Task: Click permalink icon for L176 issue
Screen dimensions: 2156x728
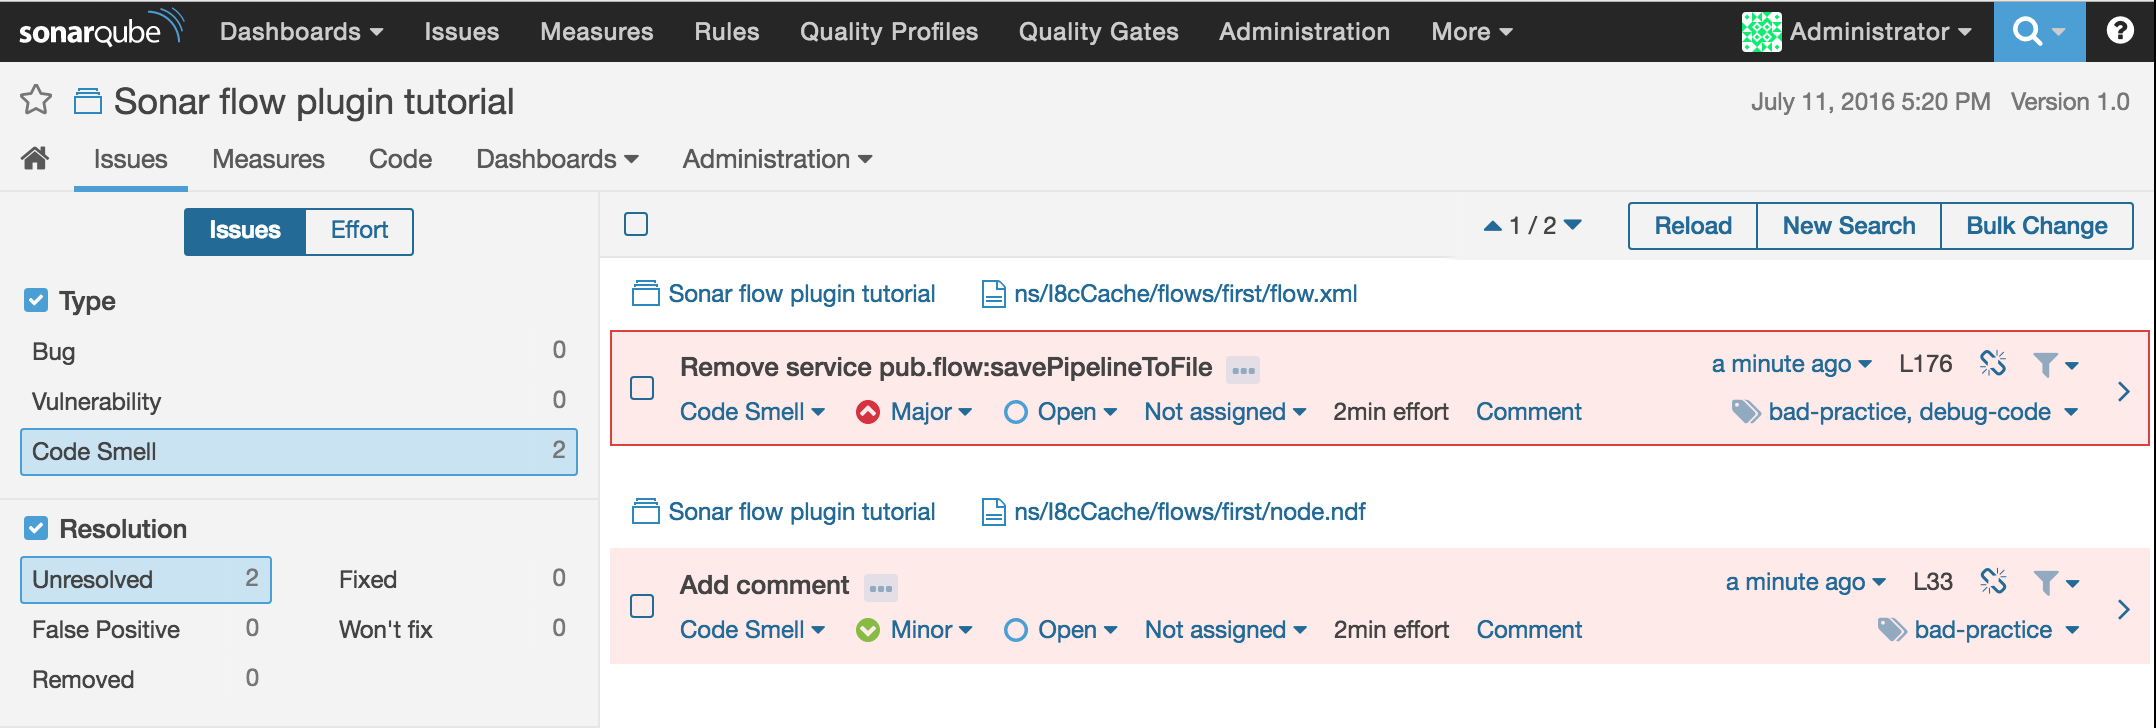Action: click(1993, 364)
